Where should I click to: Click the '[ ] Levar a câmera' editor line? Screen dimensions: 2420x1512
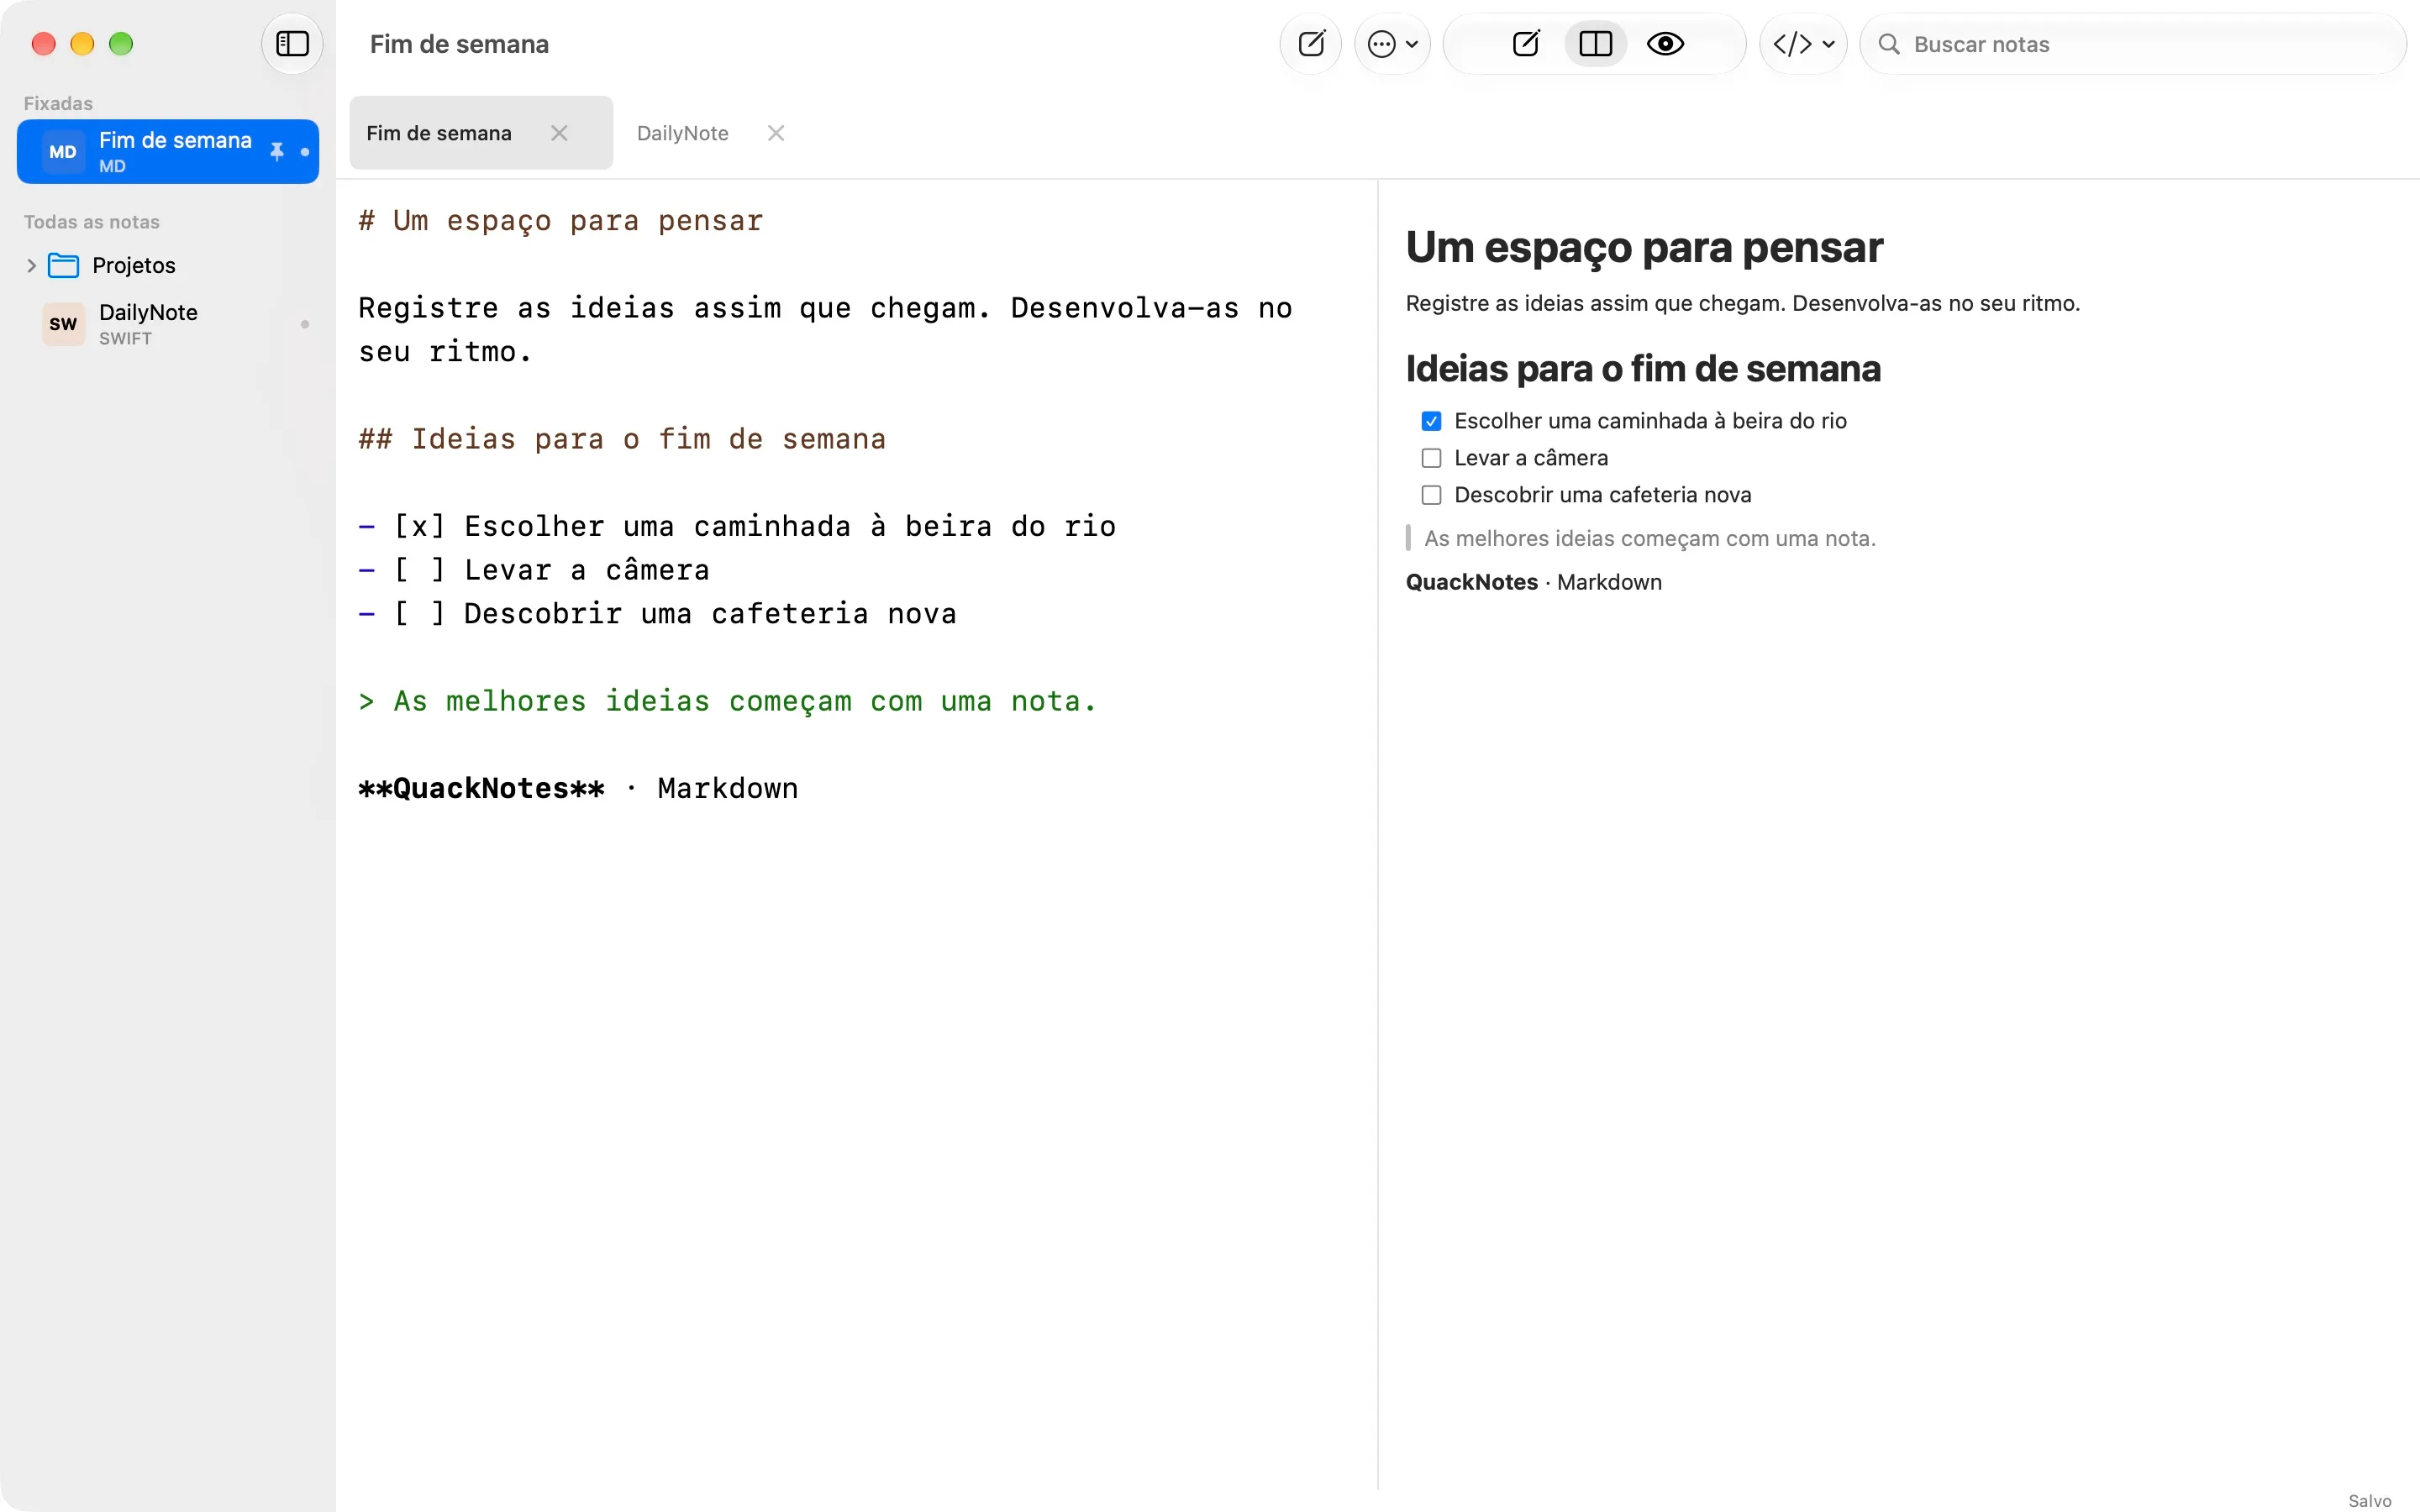[534, 570]
